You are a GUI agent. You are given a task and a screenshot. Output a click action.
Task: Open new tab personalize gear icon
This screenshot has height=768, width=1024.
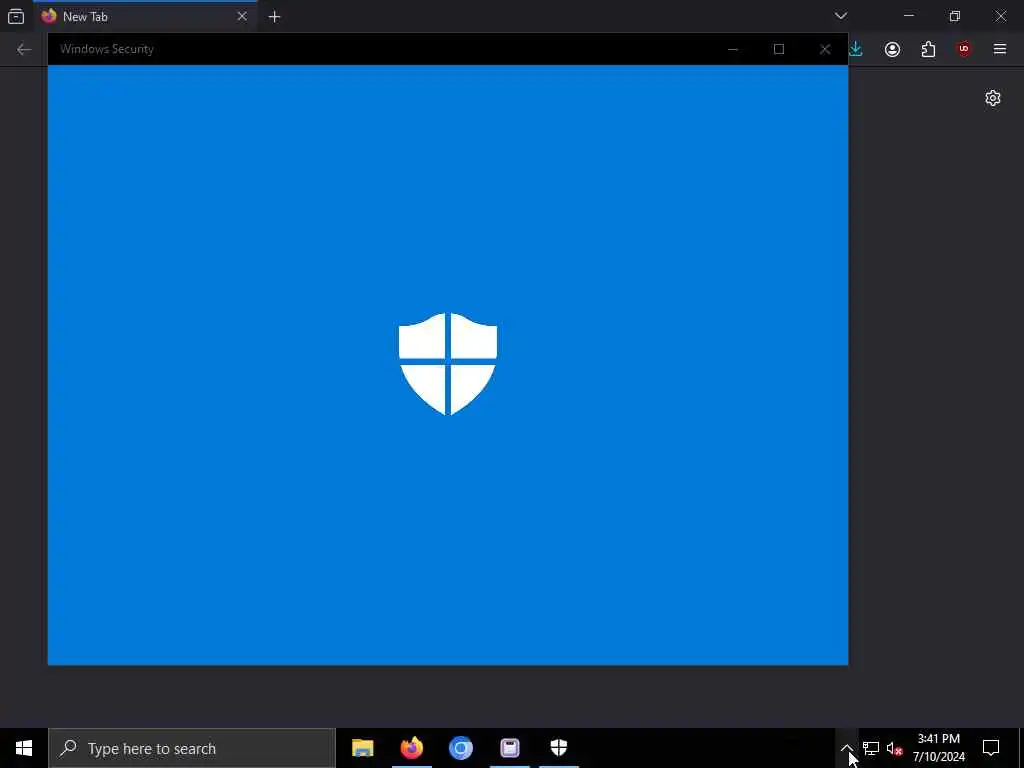993,98
